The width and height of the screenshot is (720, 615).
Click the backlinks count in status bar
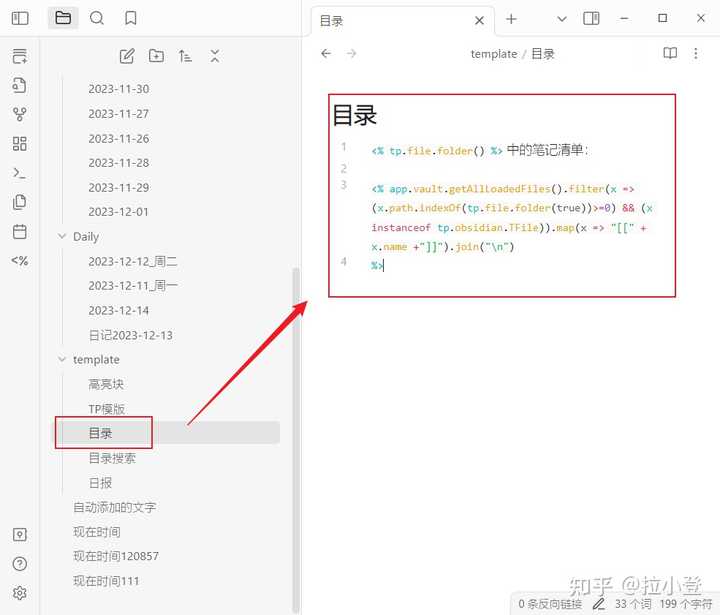point(549,603)
